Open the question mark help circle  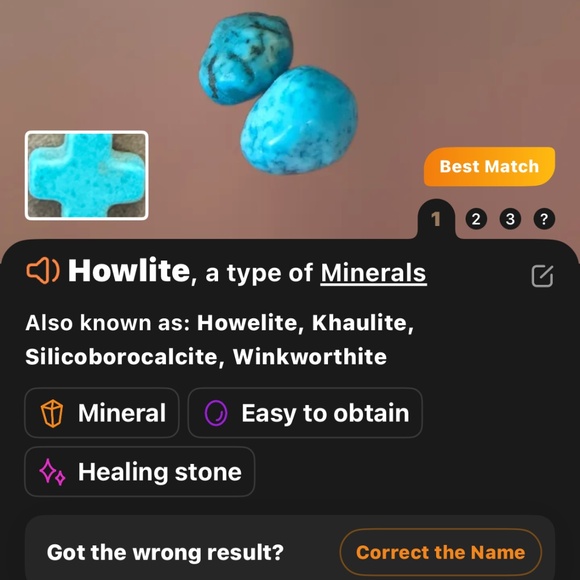pyautogui.click(x=544, y=219)
